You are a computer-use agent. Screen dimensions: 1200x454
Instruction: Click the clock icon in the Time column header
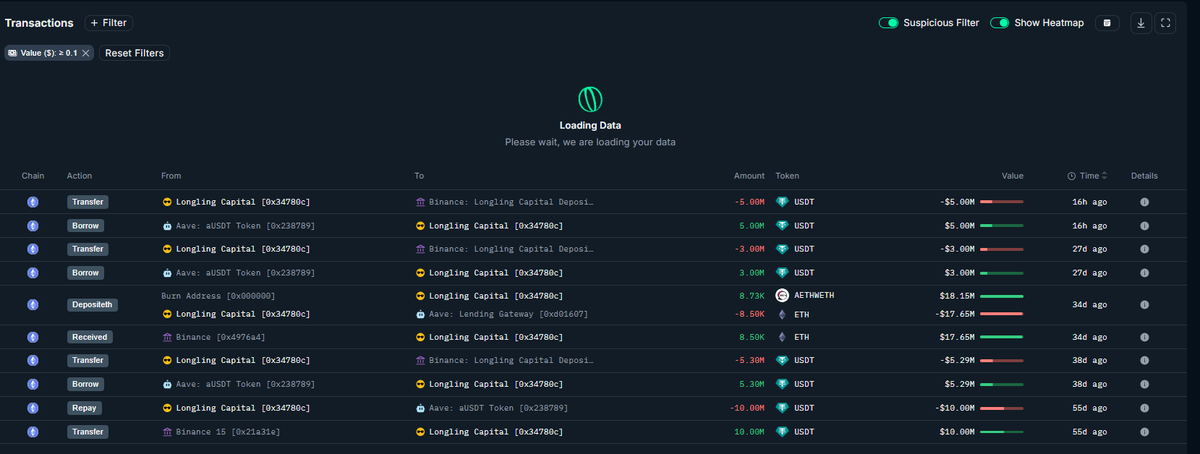(x=1072, y=176)
